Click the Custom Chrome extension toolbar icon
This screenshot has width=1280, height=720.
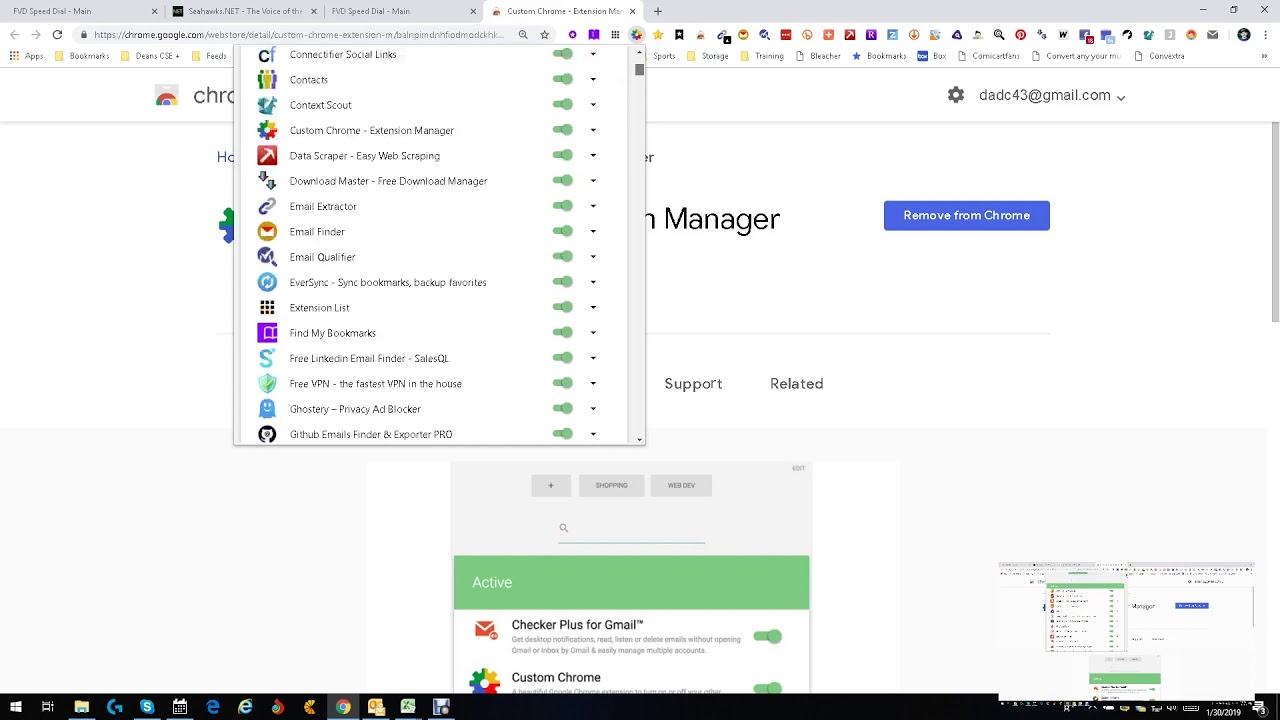click(636, 34)
